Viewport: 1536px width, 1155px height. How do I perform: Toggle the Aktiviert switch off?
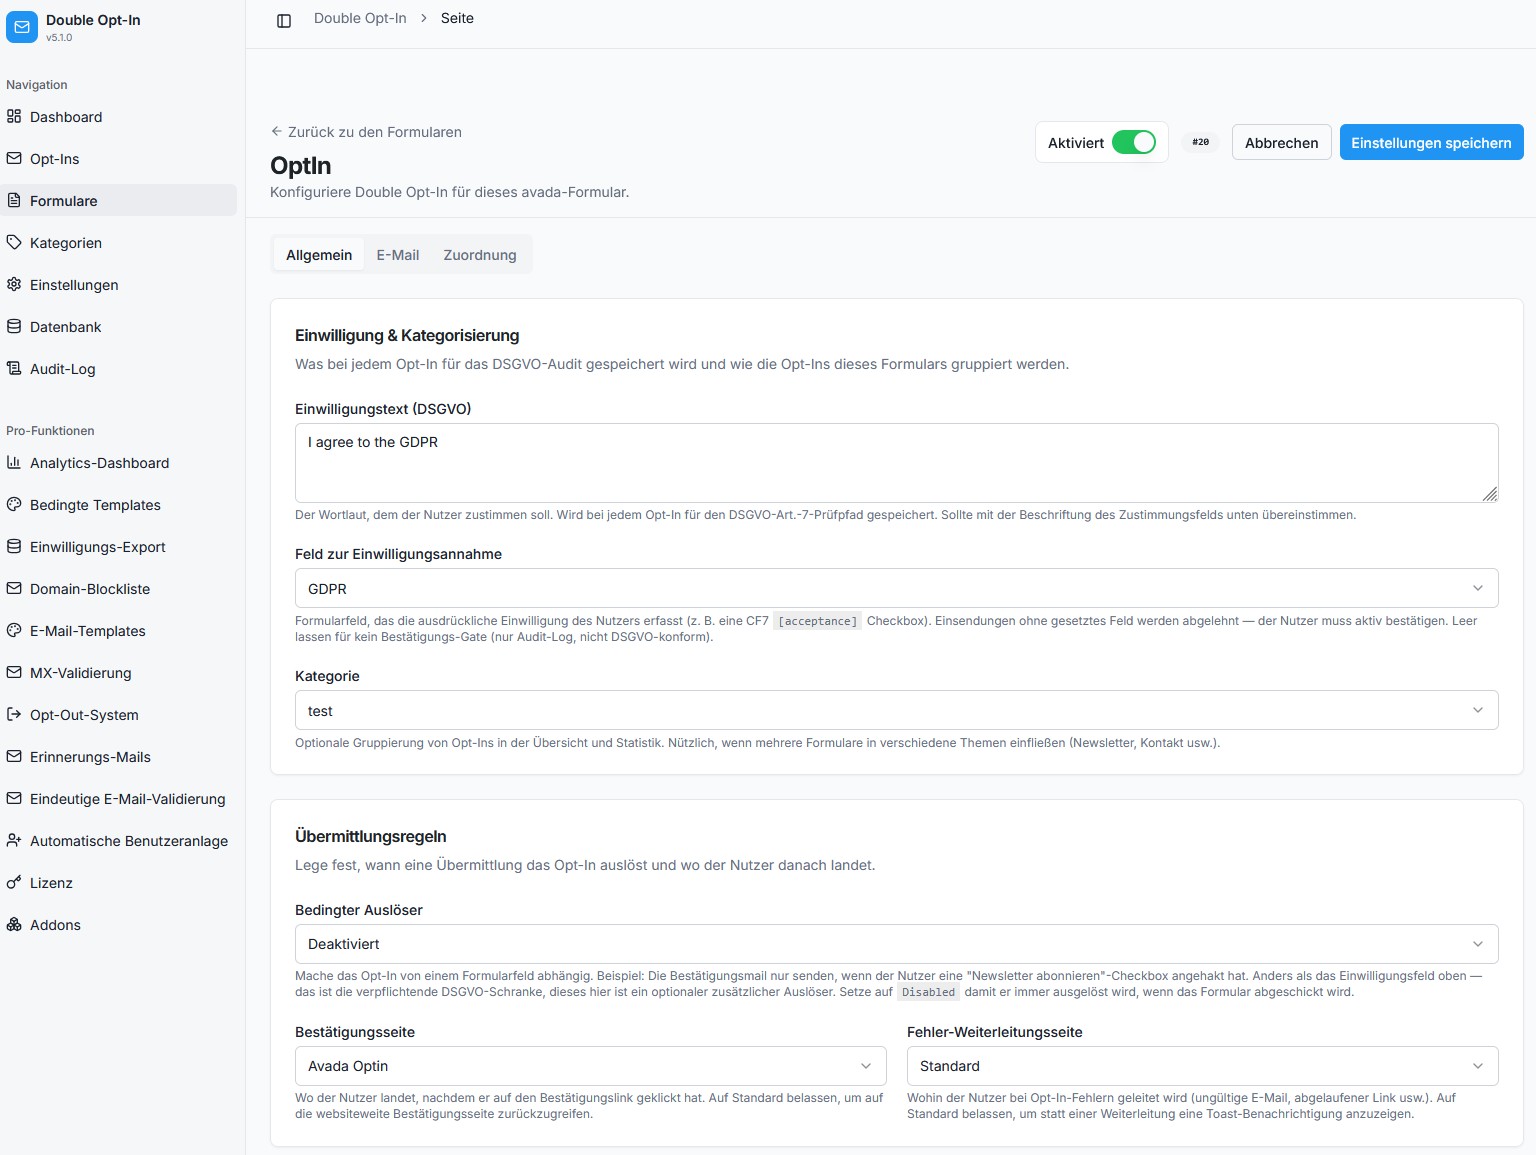(x=1134, y=142)
